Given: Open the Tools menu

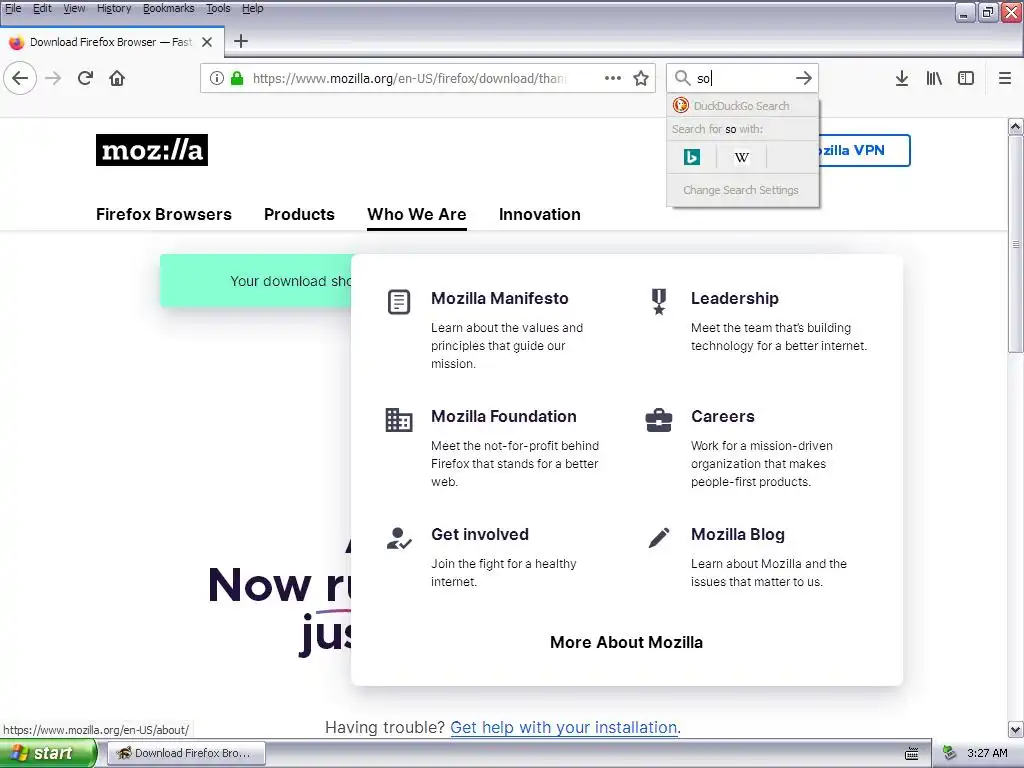Looking at the screenshot, I should pos(218,8).
